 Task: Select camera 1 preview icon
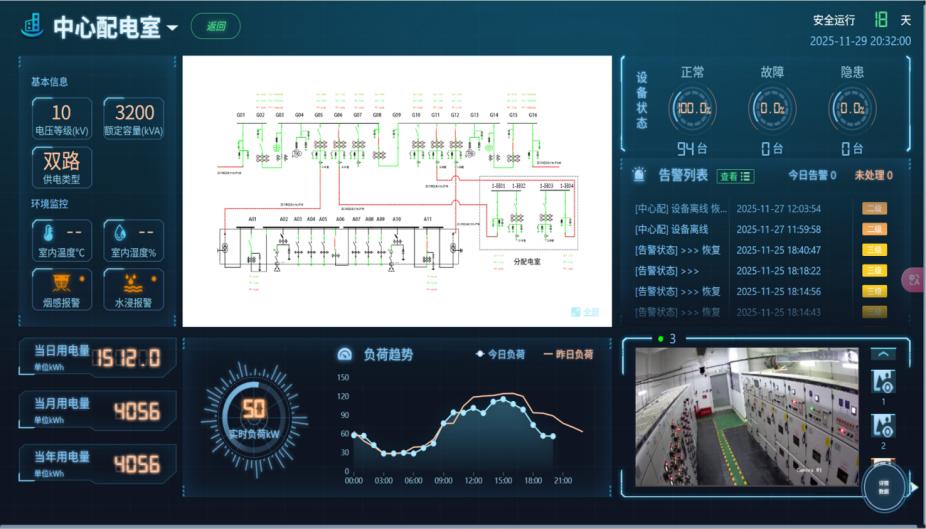[883, 381]
